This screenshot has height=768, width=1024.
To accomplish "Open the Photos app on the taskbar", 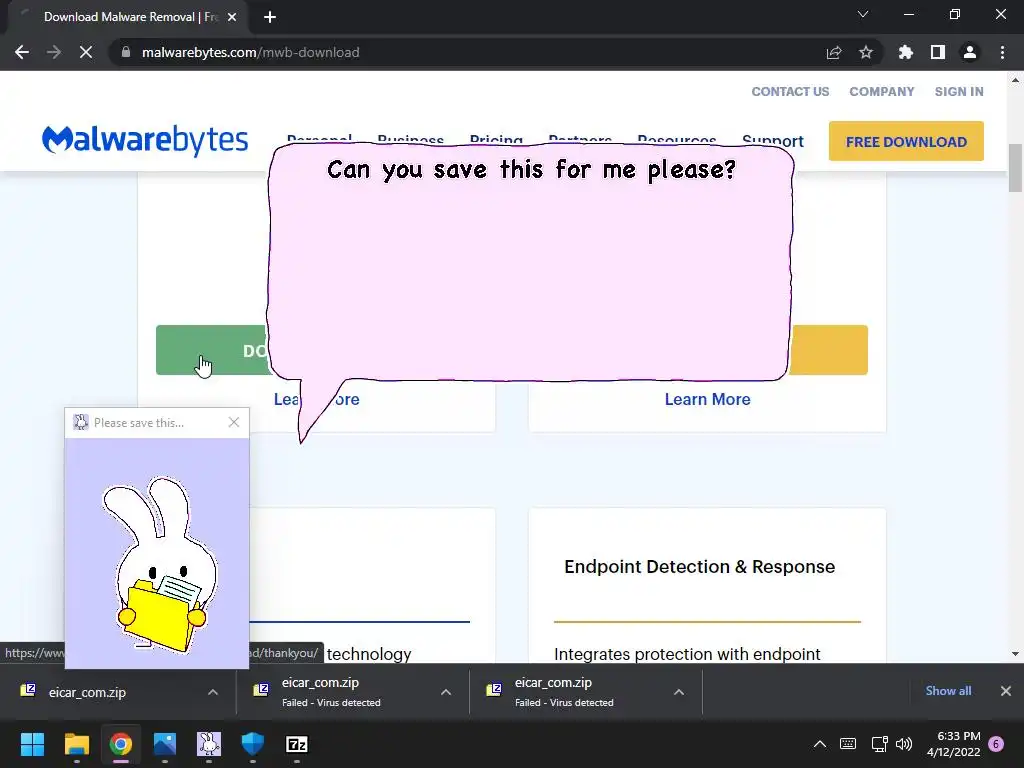I will click(x=165, y=744).
